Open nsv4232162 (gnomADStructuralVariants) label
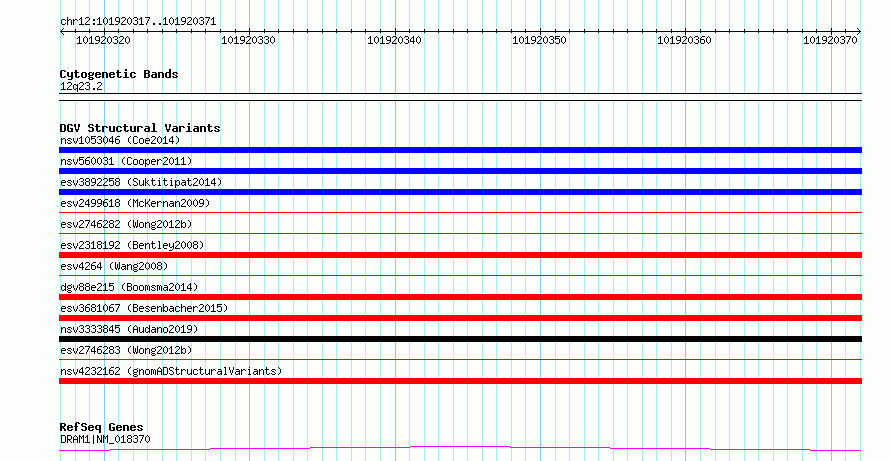The image size is (890, 461). tap(171, 371)
